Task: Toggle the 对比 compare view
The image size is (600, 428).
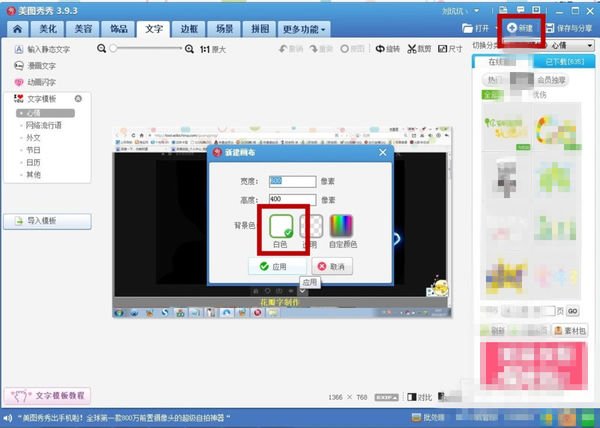Action: click(x=420, y=397)
